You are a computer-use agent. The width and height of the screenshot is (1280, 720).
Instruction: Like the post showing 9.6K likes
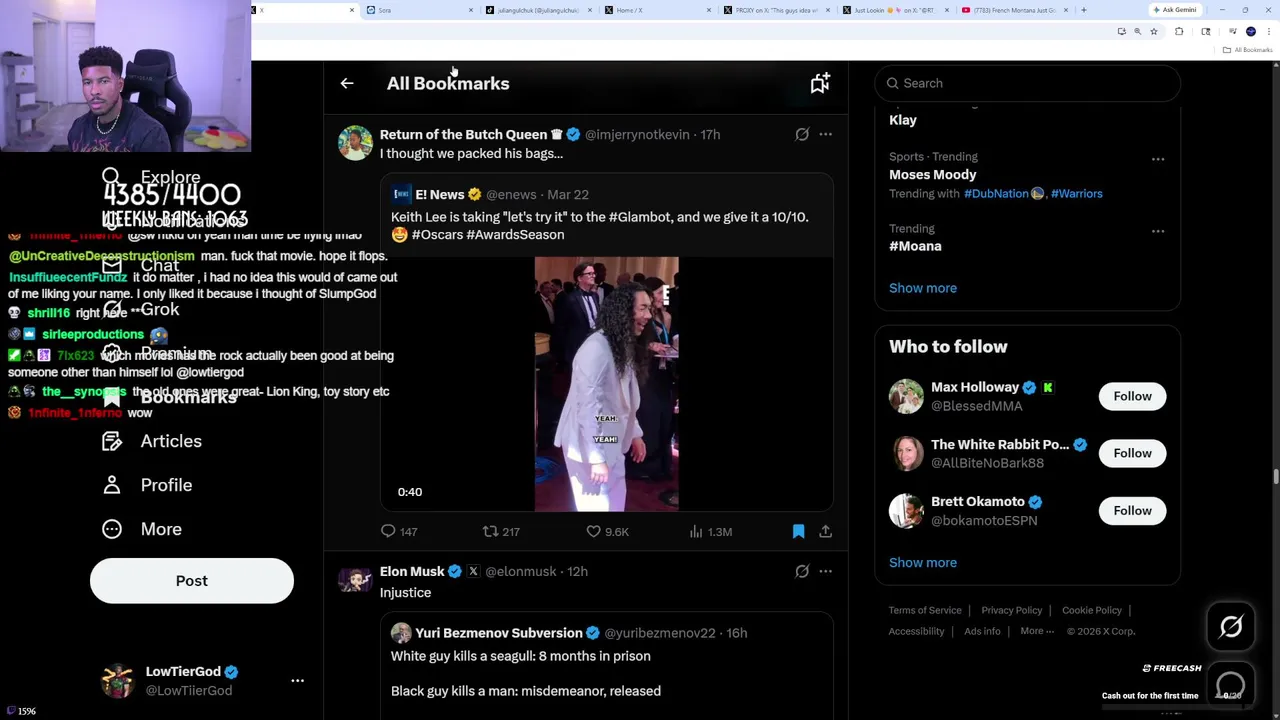click(608, 532)
